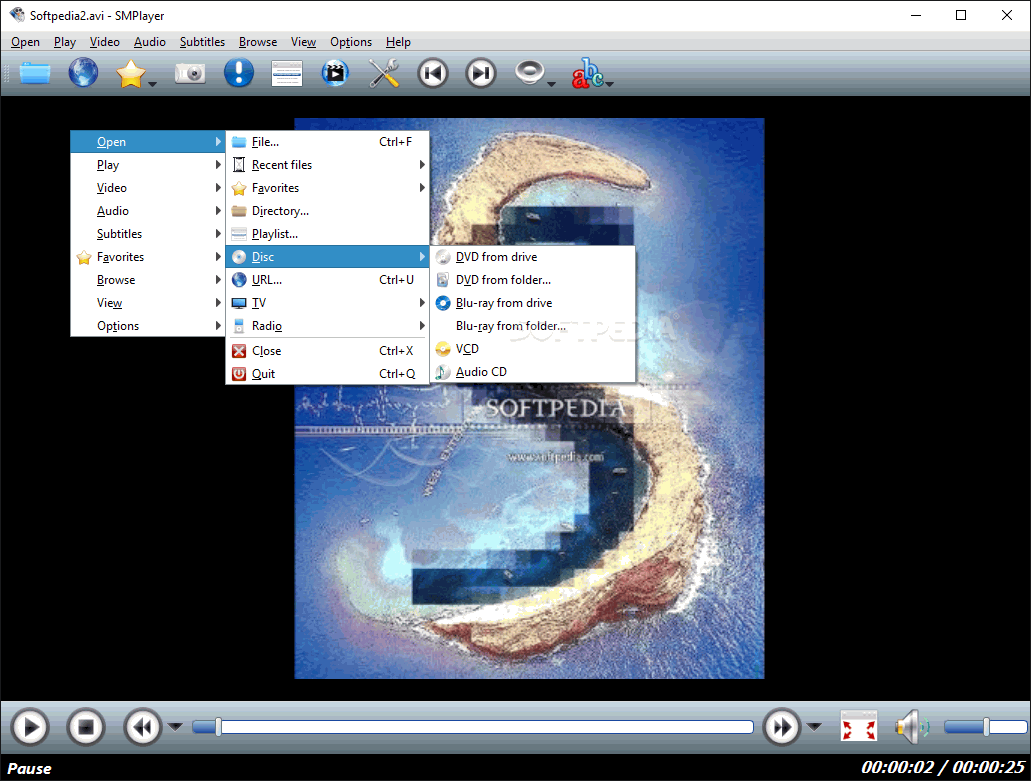Open the rewind options dropdown arrow

tap(175, 726)
